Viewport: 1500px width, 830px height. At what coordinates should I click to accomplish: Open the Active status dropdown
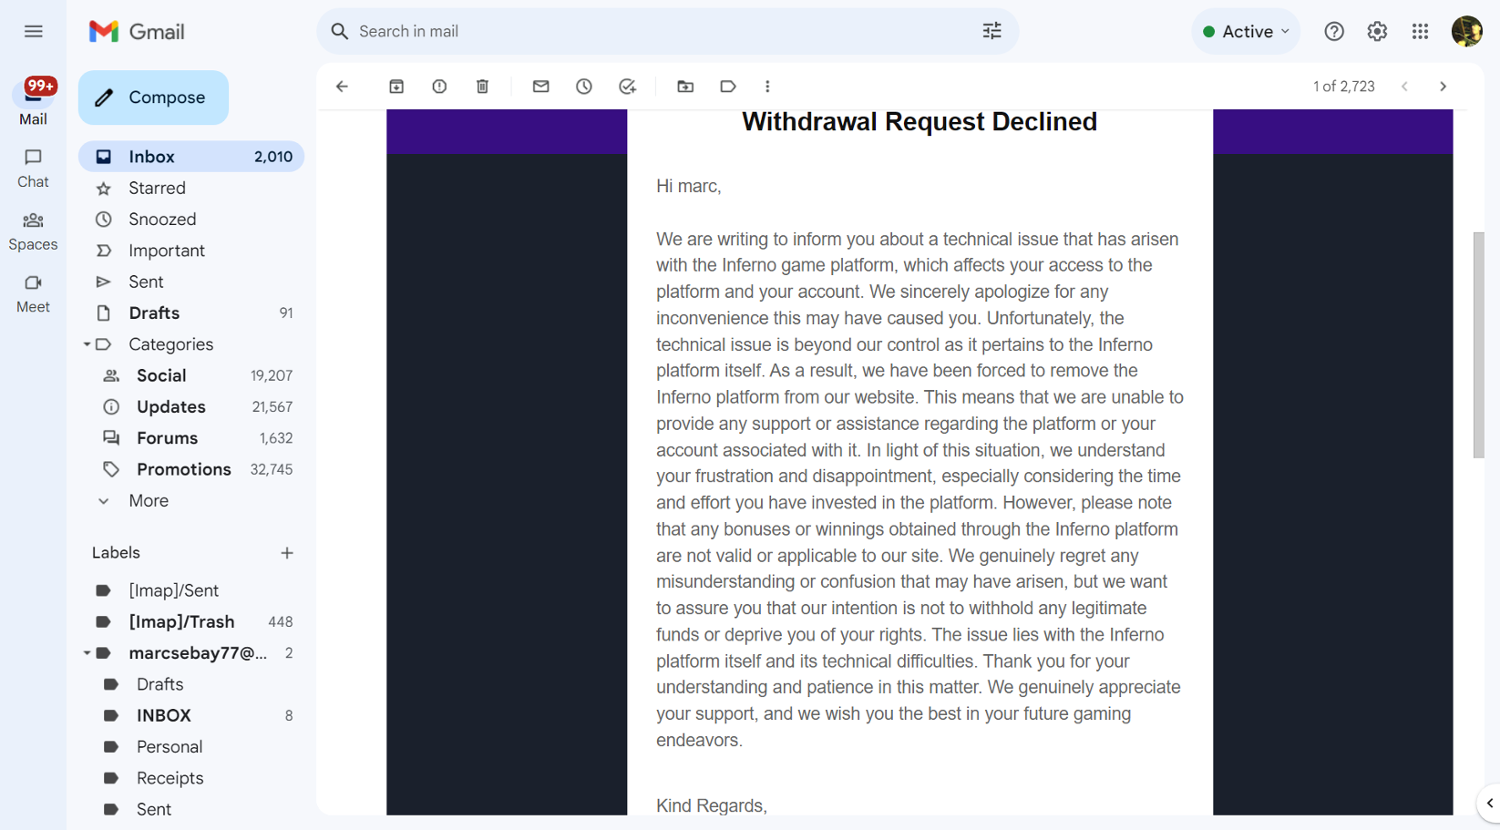click(1246, 32)
